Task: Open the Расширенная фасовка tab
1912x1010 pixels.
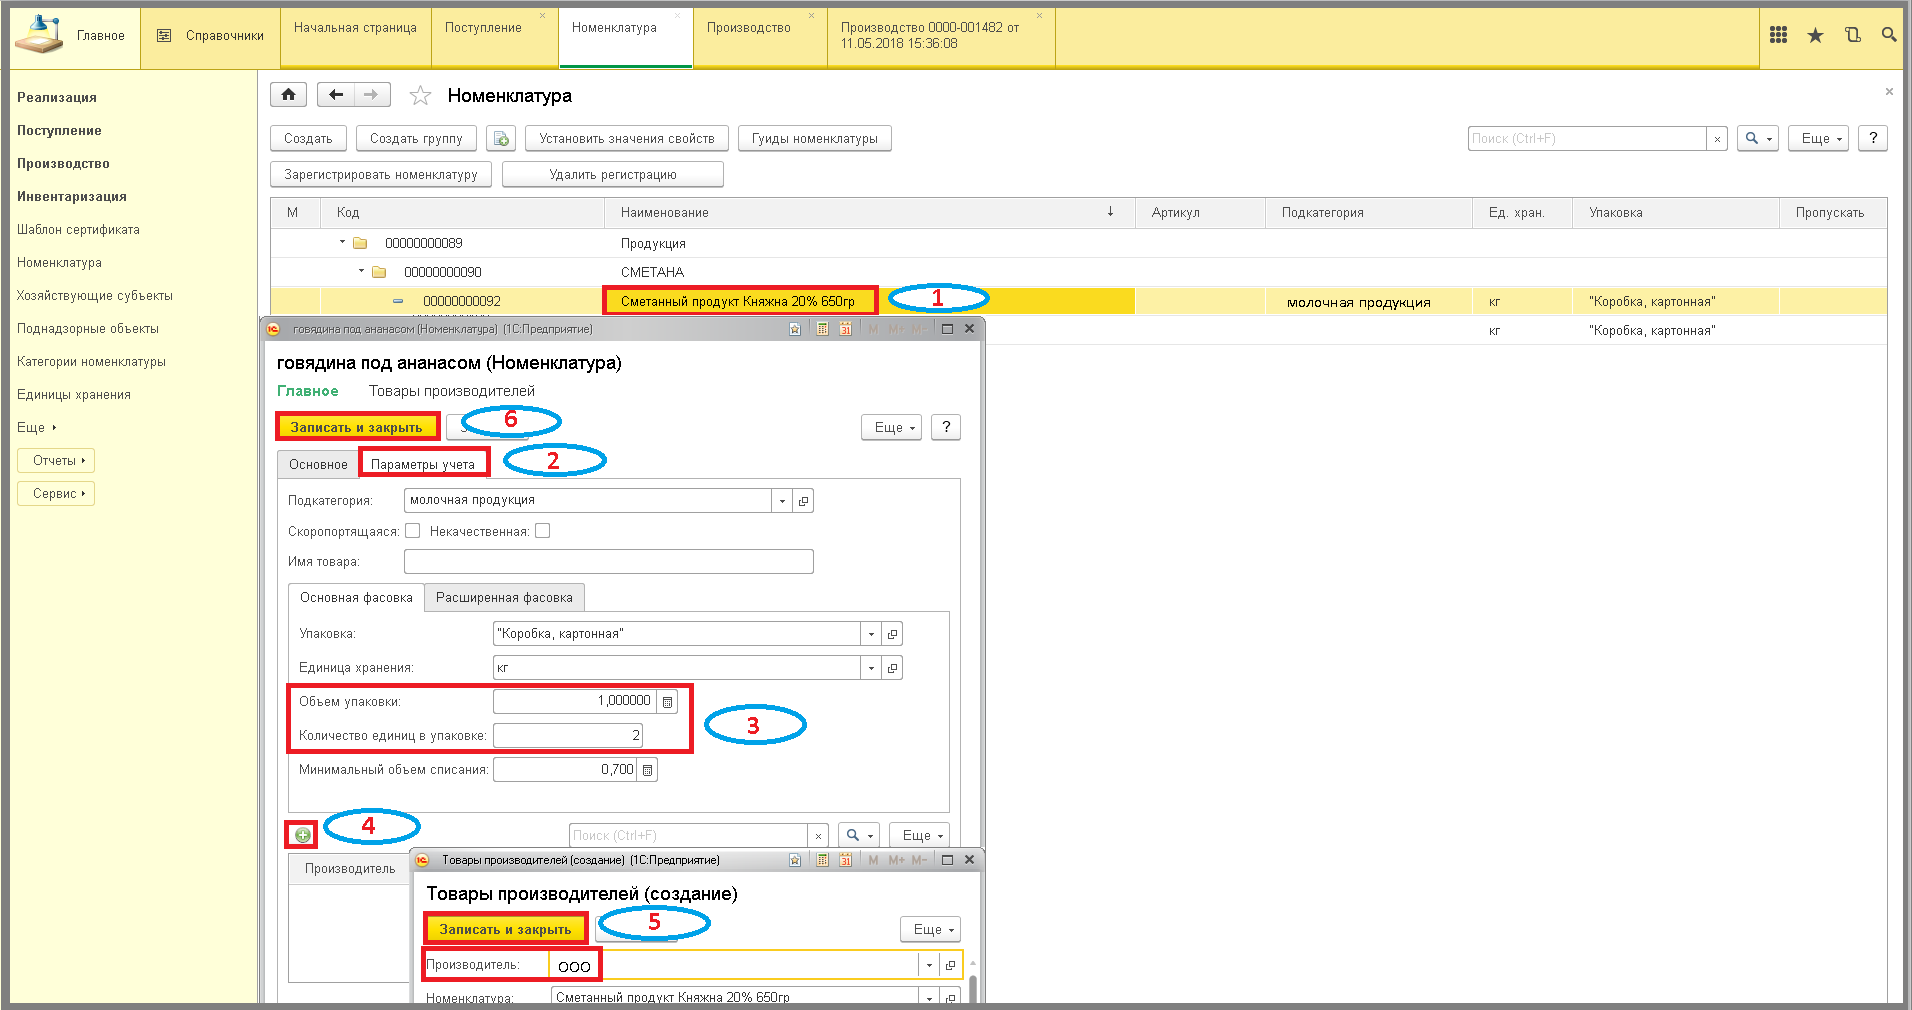Action: tap(504, 598)
